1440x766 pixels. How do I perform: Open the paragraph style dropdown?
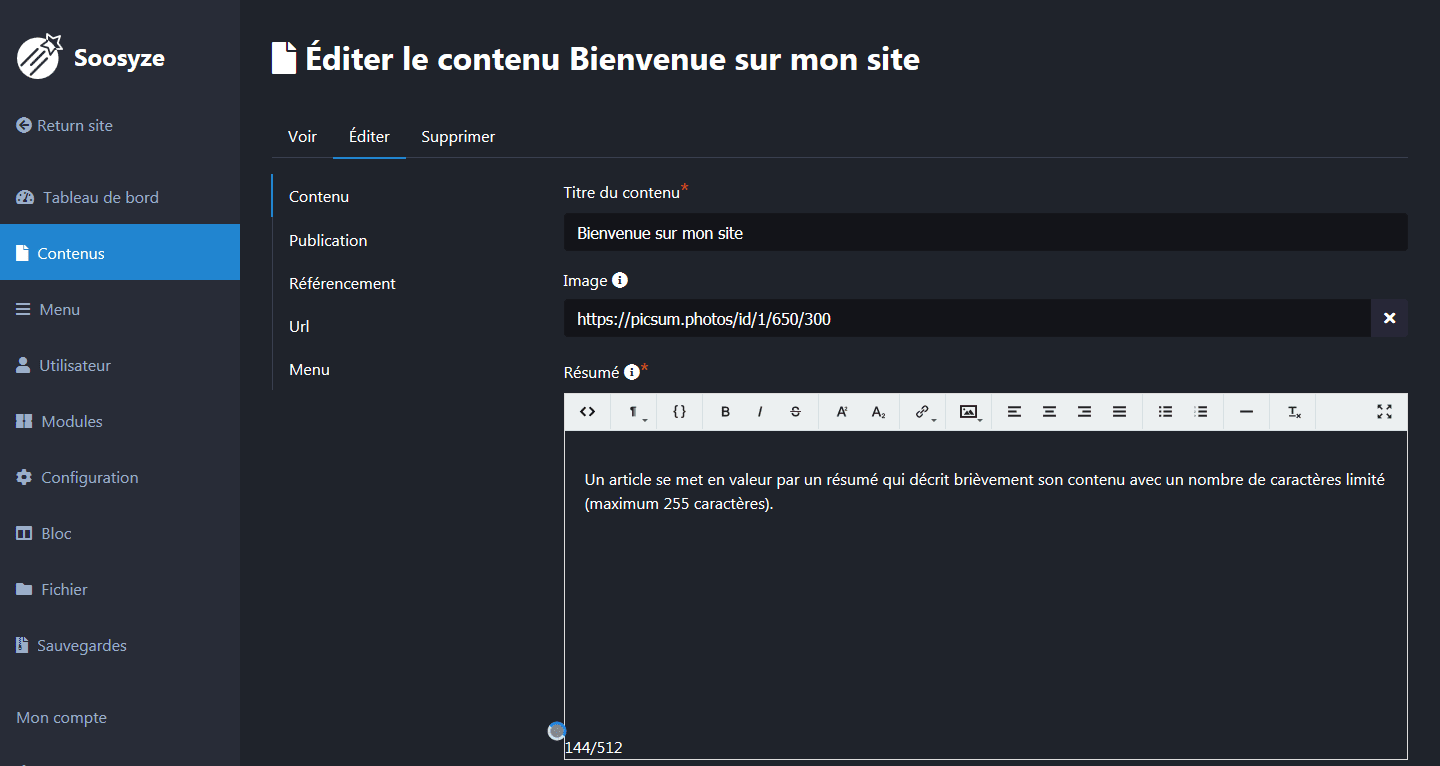coord(635,412)
